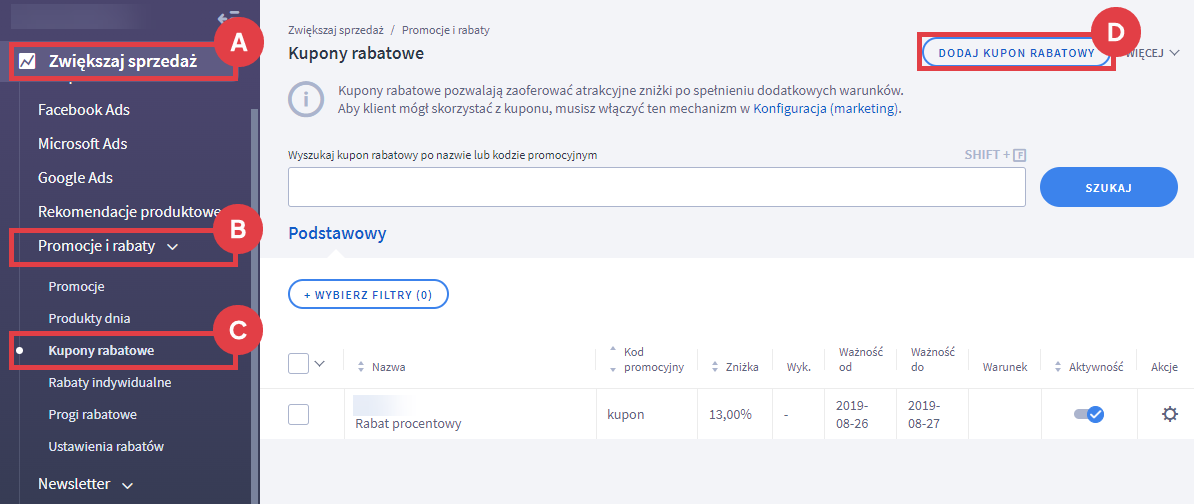Open Rabaty indywidualne in the sidebar
Viewport: 1194px width, 504px height.
point(110,382)
